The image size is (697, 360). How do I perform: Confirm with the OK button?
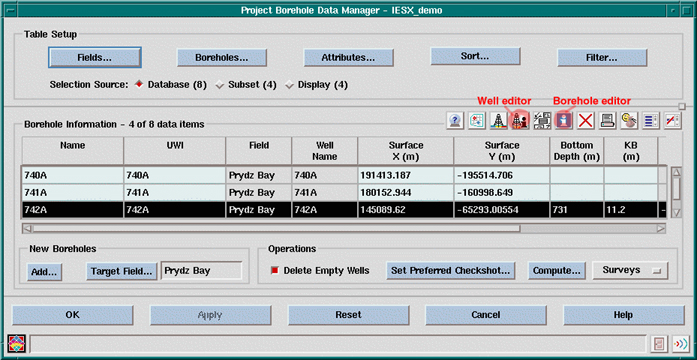[72, 315]
